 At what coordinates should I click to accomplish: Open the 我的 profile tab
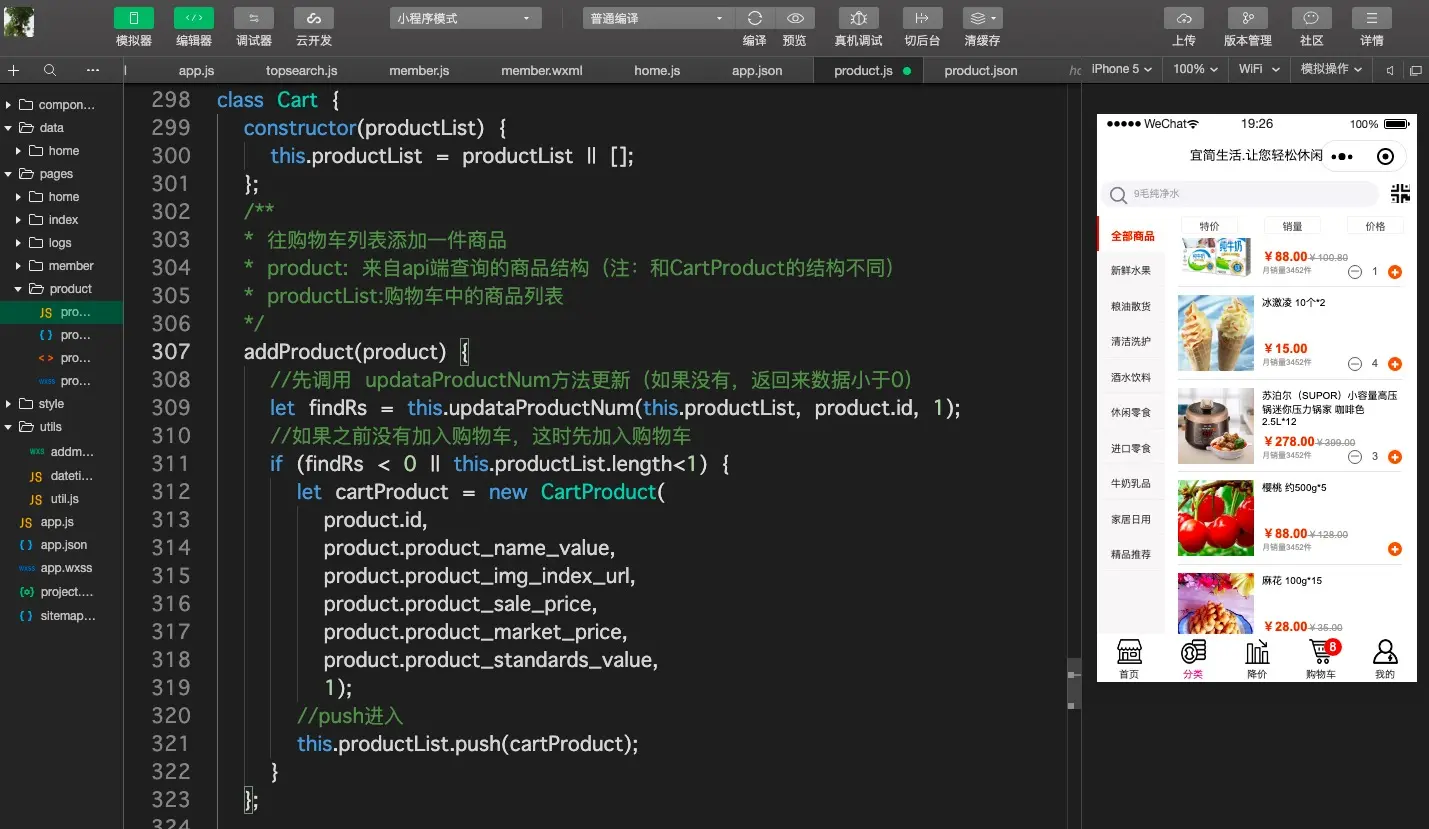click(x=1385, y=660)
